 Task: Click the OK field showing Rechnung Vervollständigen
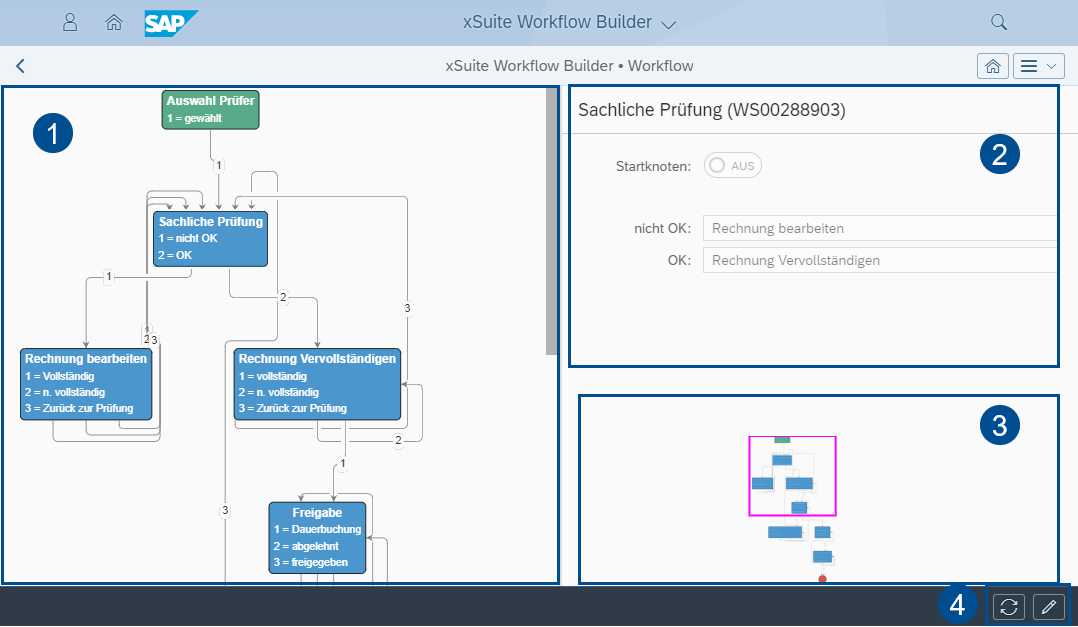pos(878,259)
